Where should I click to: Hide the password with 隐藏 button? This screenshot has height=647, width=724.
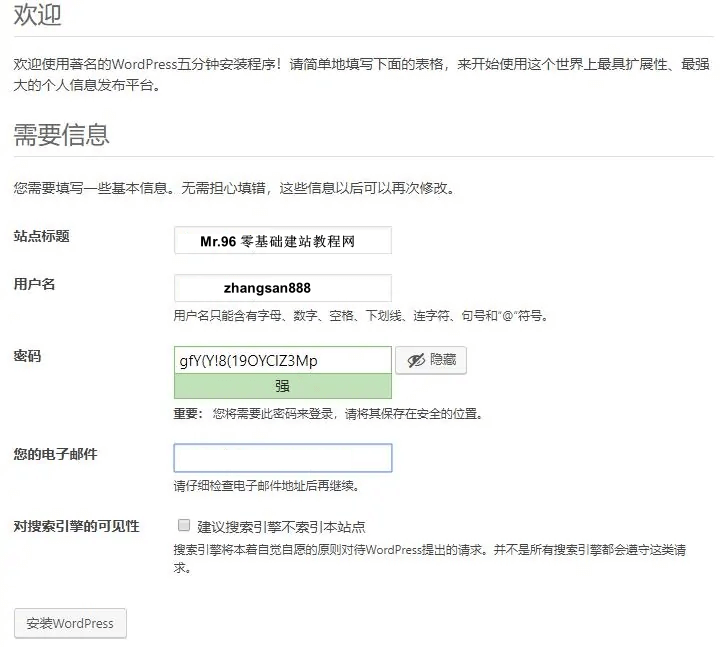tap(431, 360)
